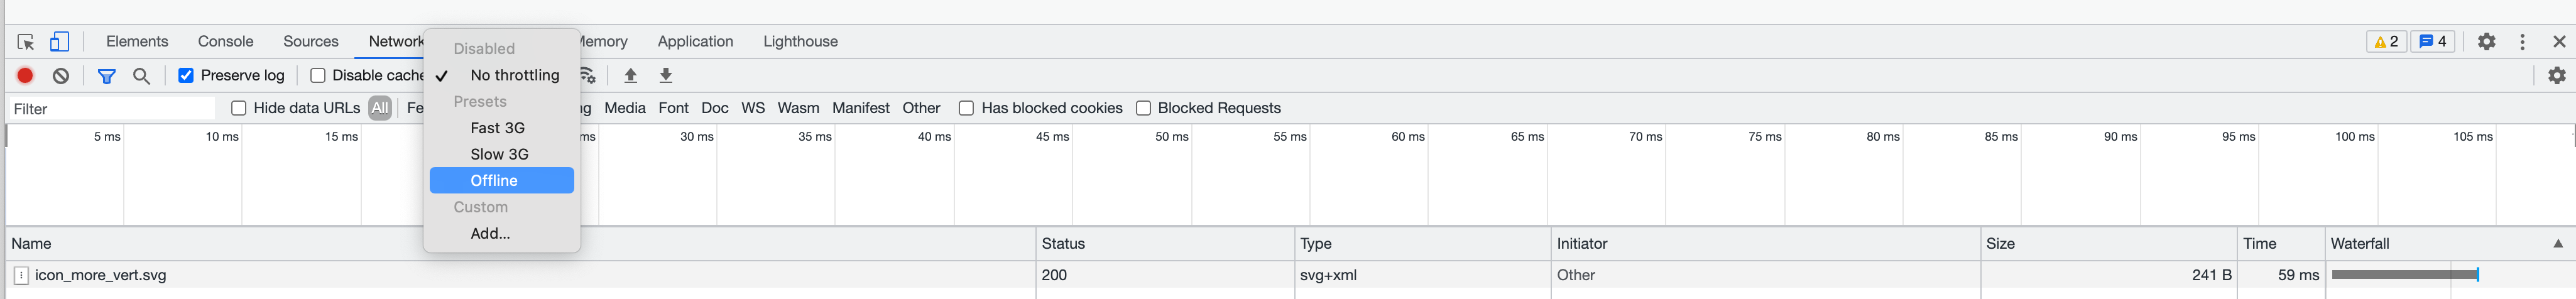Select No throttling in the dropdown
Screen dimensions: 2576x299
click(502, 75)
